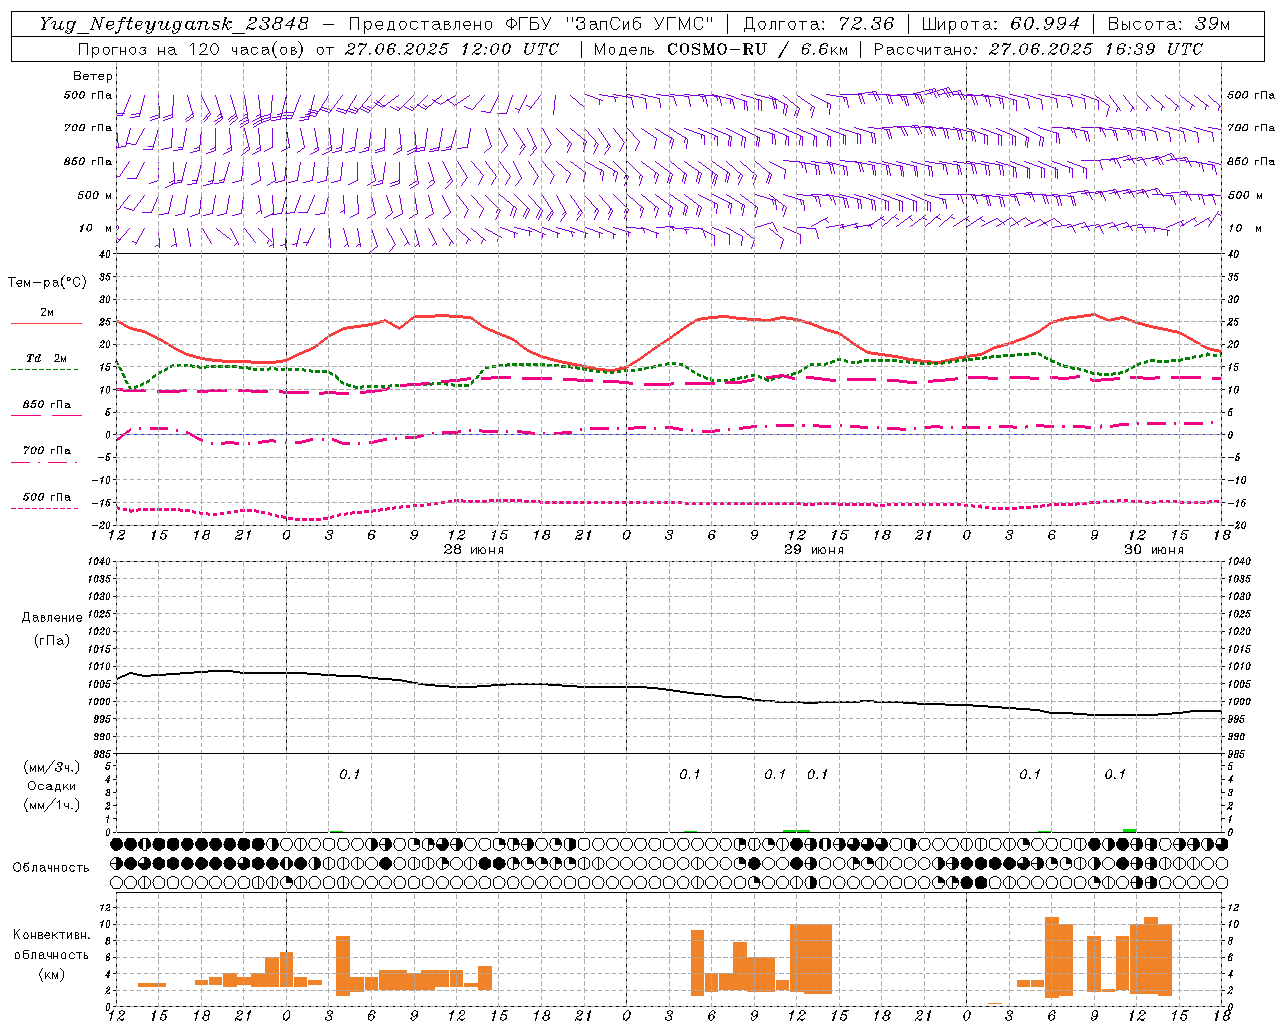Click the longitude value Долгота: 72.36

coord(818,24)
